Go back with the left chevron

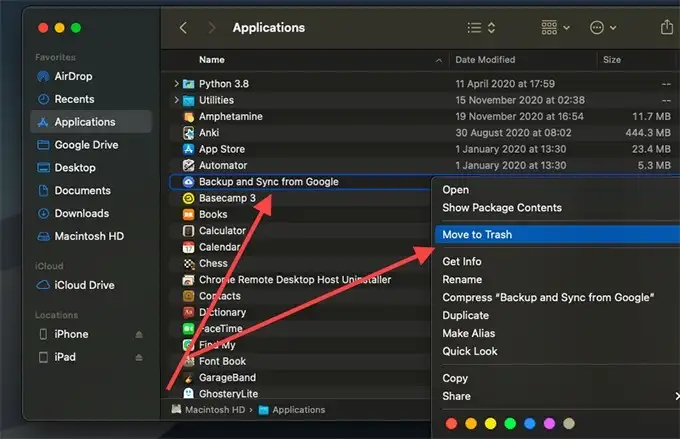click(x=183, y=28)
